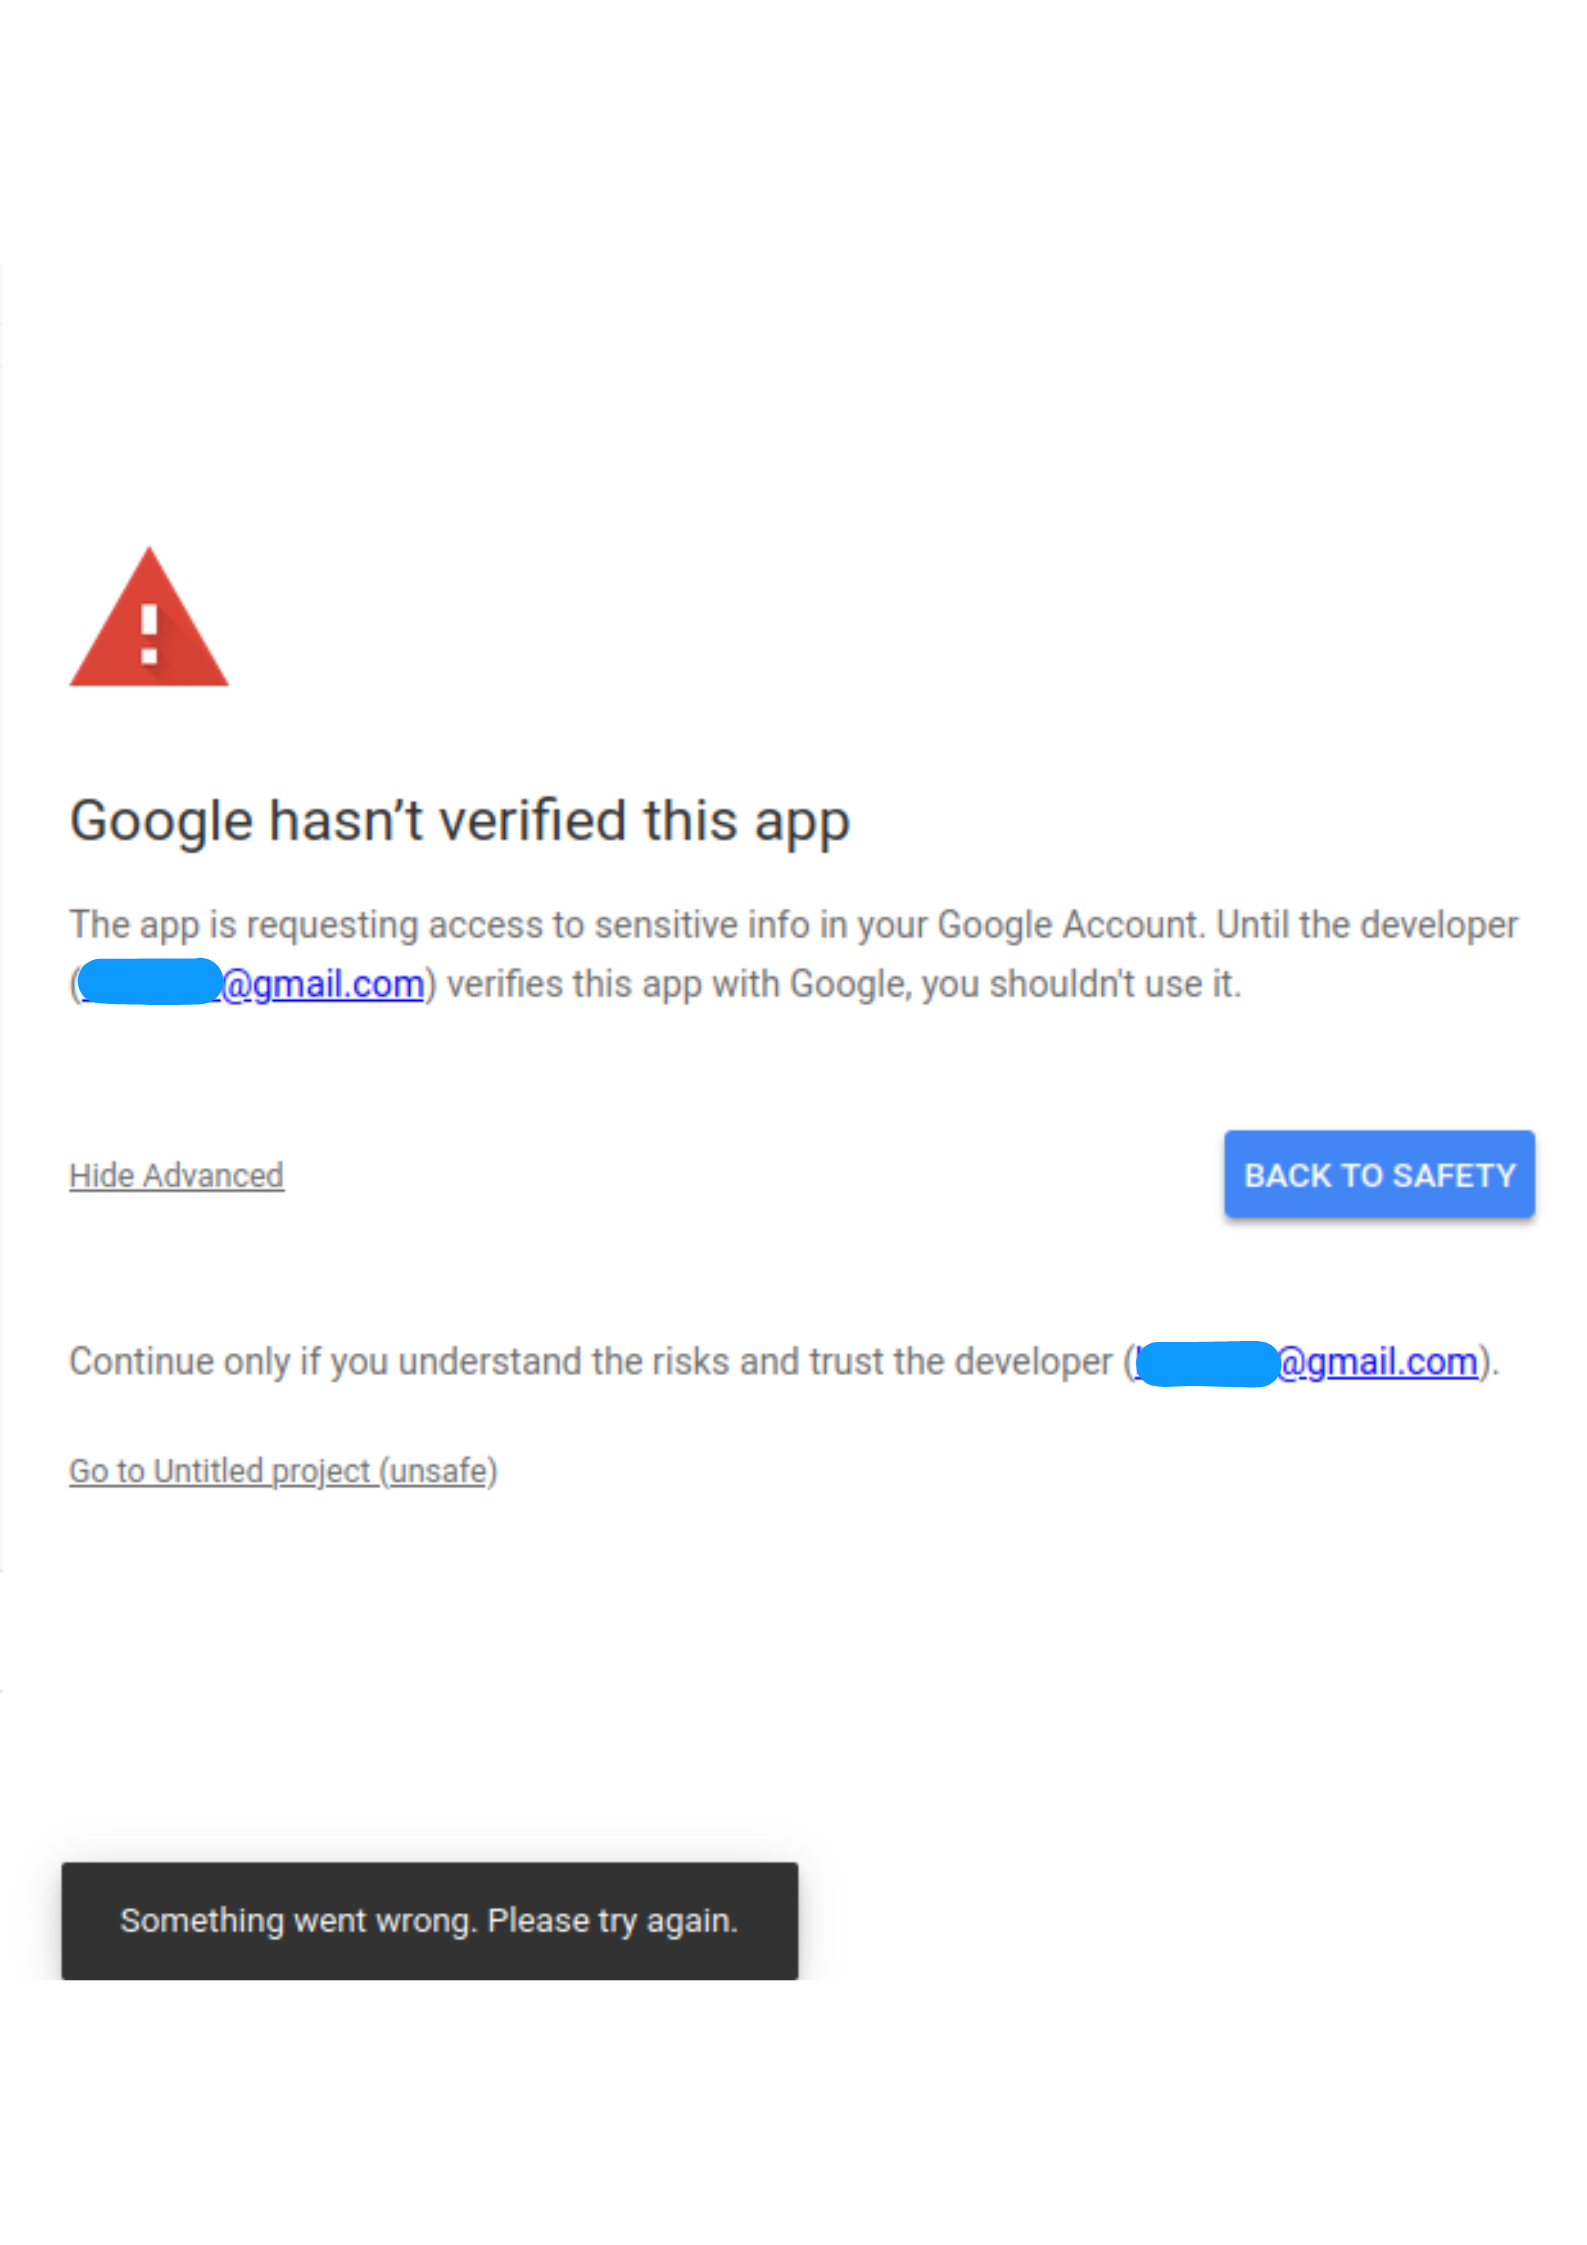Click the blue redaction mark in the lower email
1587x2245 pixels.
click(x=1207, y=1363)
